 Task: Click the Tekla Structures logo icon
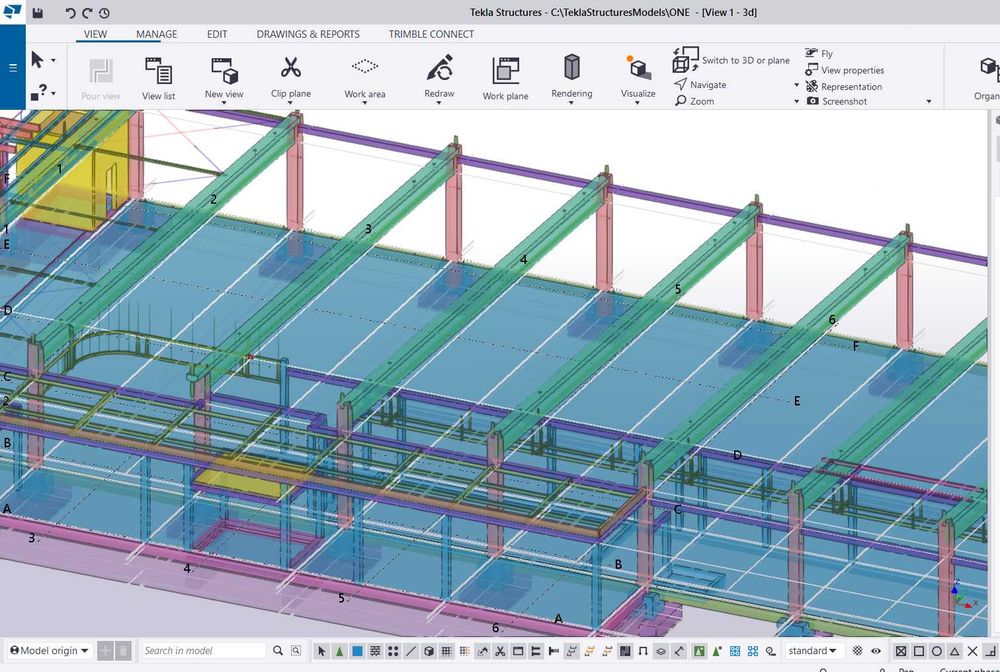[x=12, y=12]
